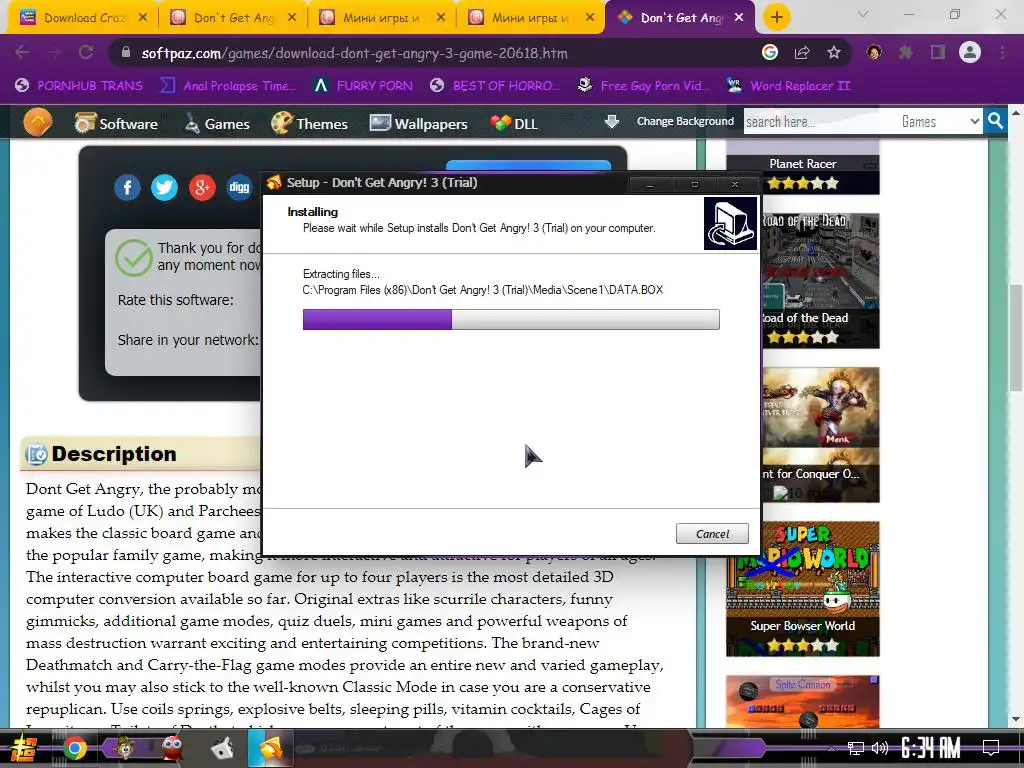Close the active Don't Get Angry tab
Viewport: 1024px width, 768px height.
(x=739, y=18)
